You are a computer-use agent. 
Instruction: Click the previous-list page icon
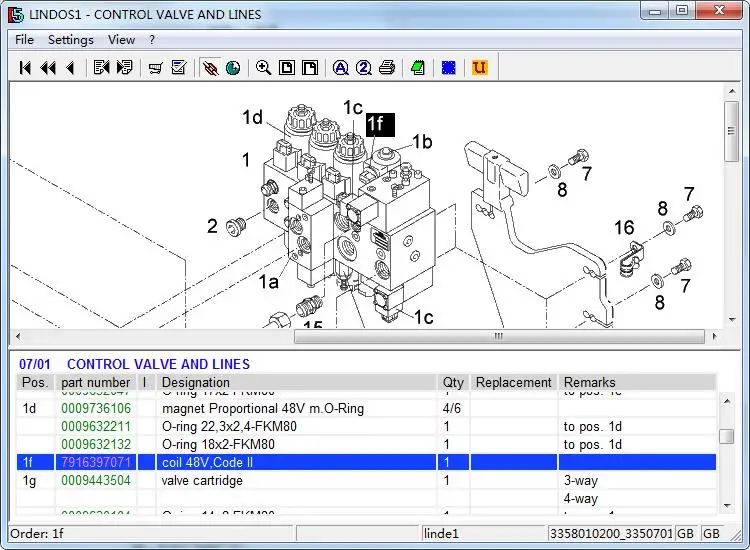[101, 67]
